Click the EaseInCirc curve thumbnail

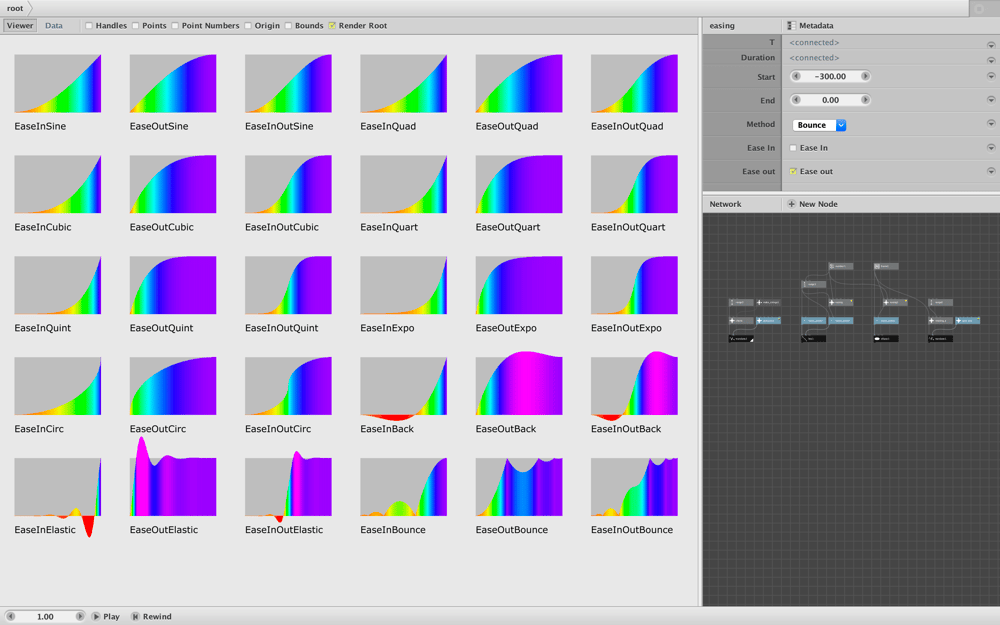(57, 386)
